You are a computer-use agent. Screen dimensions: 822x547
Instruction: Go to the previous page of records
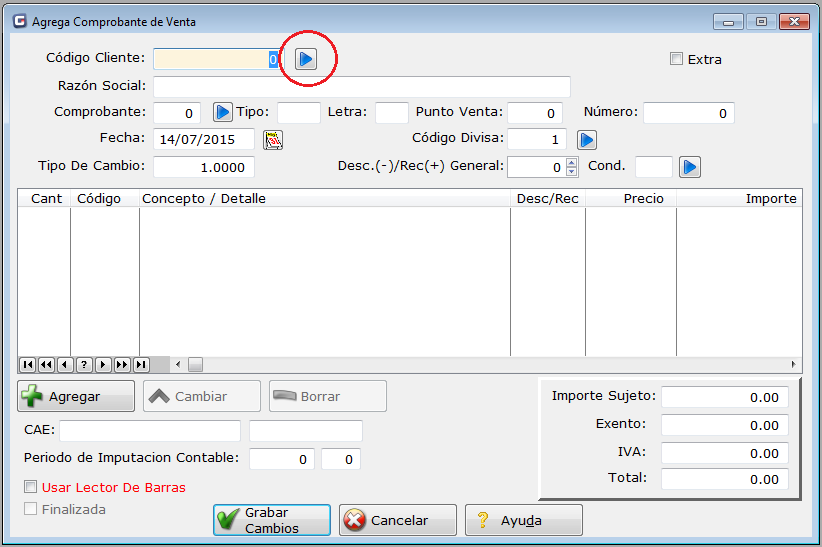[x=45, y=365]
